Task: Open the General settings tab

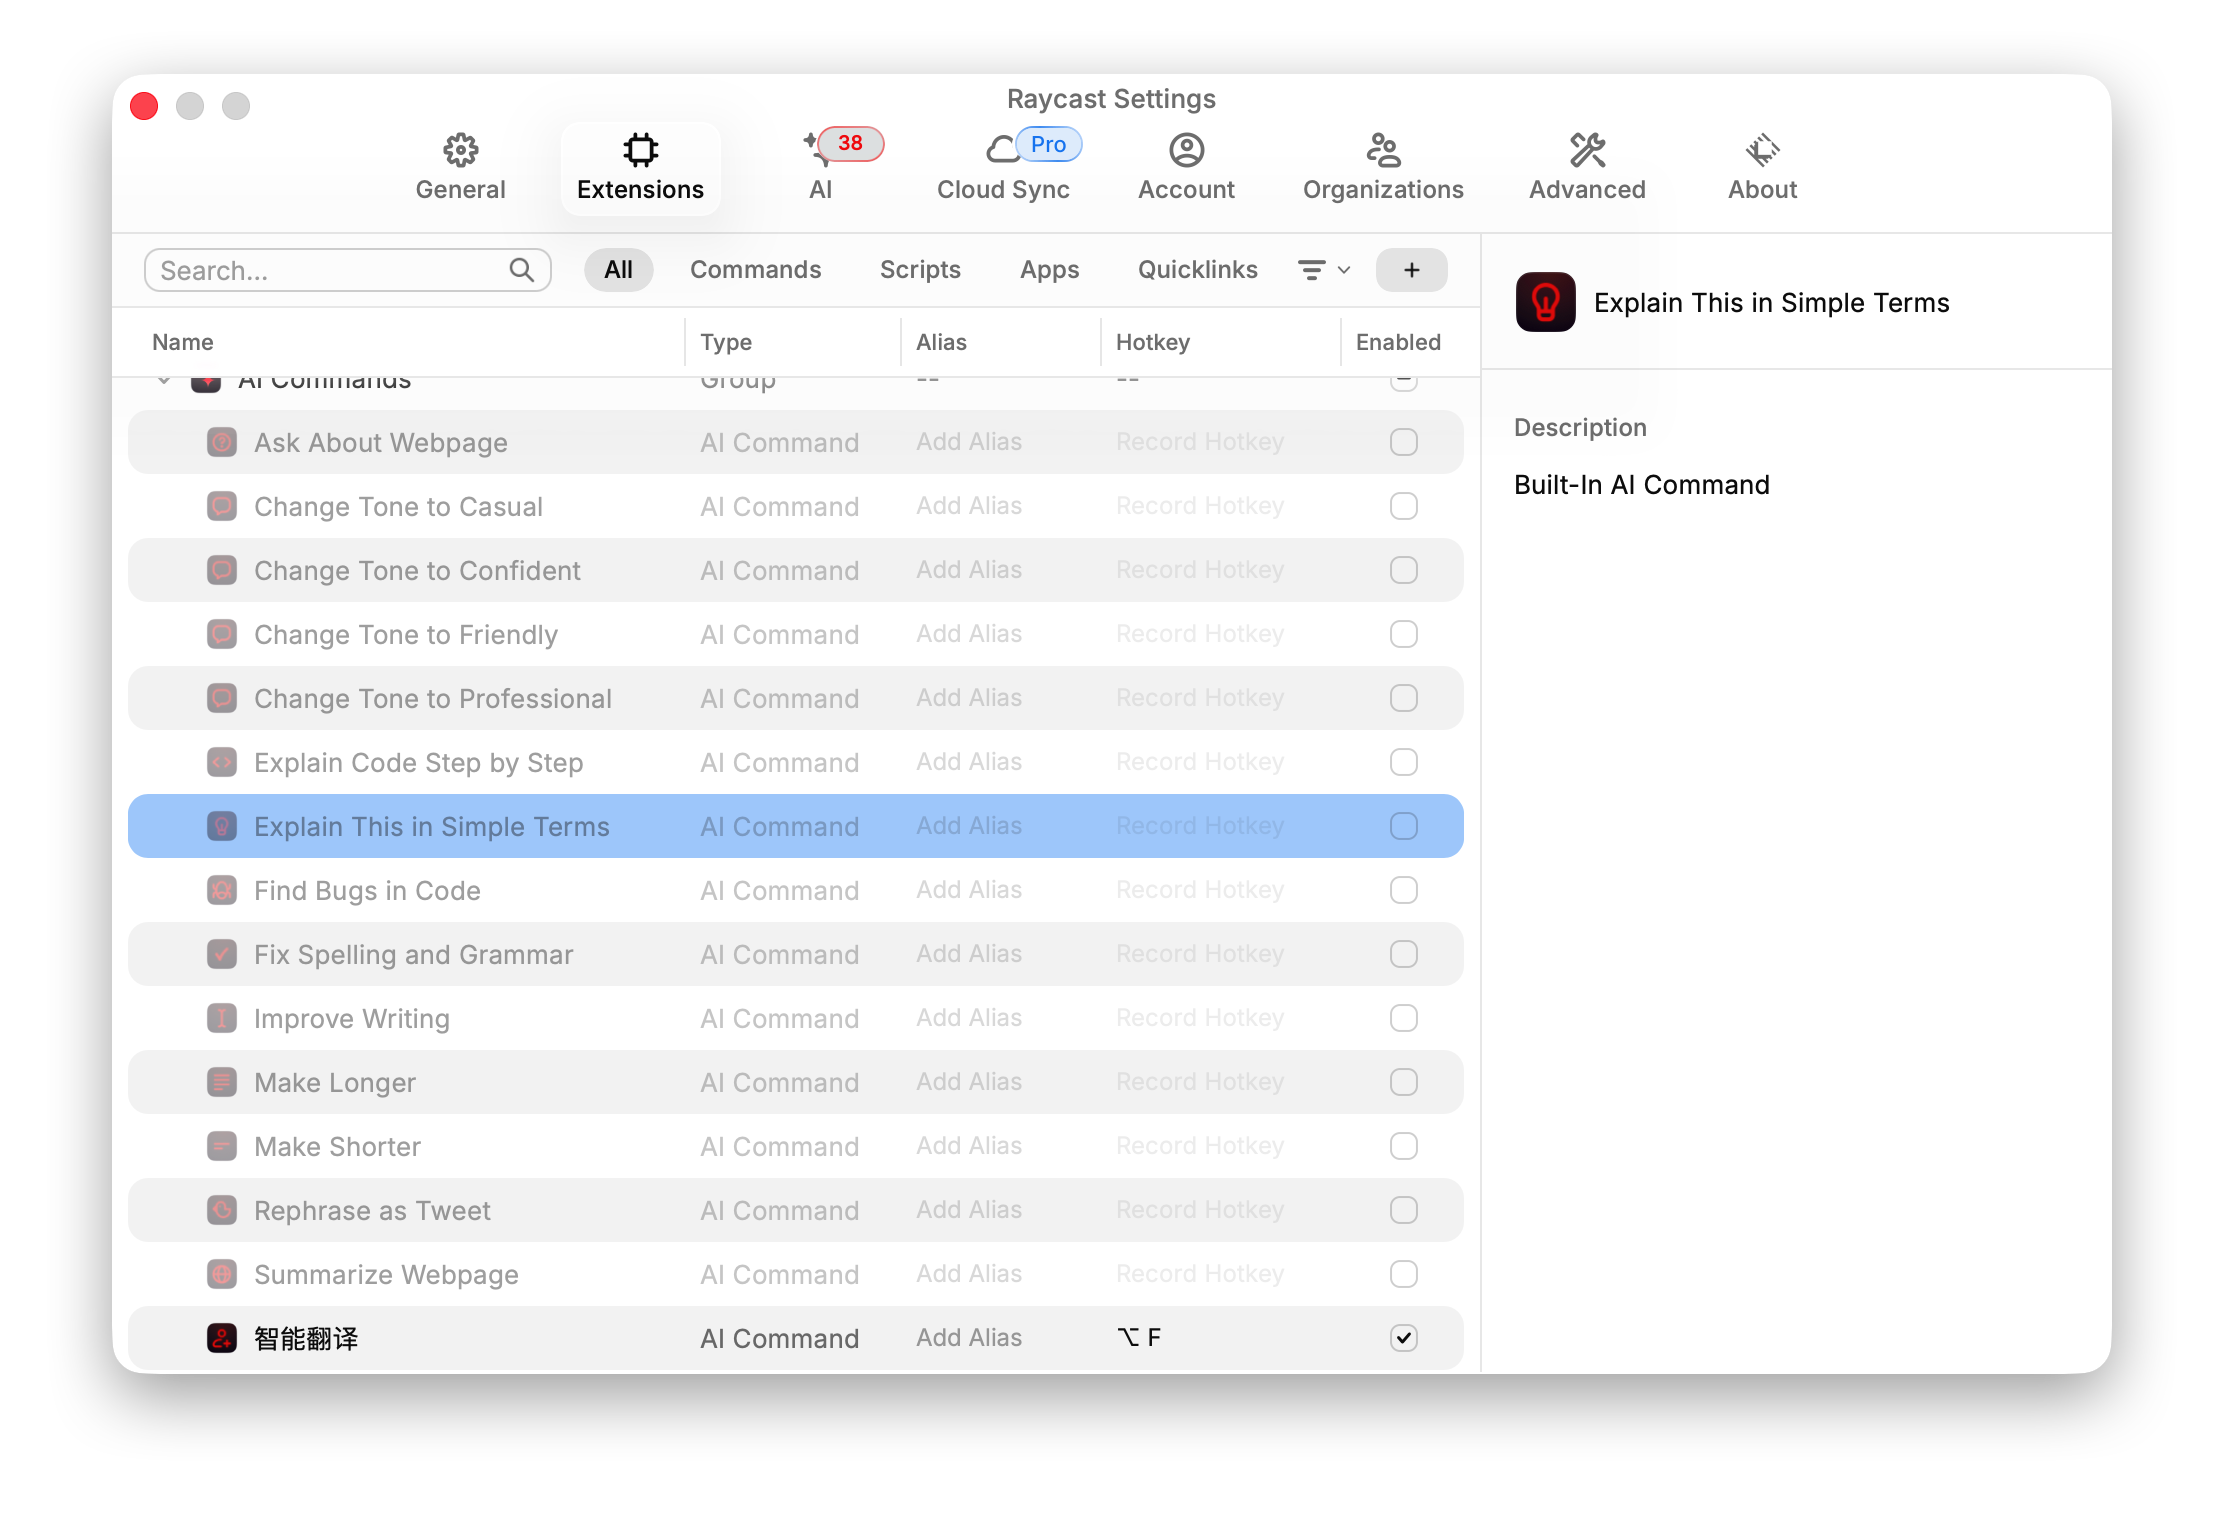Action: pos(460,167)
